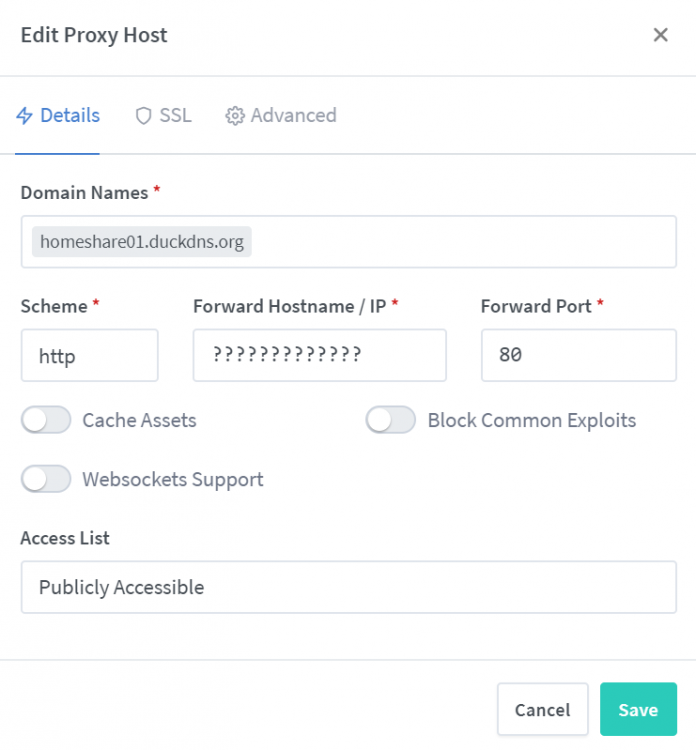Switch to the SSL tab
The width and height of the screenshot is (696, 750).
(164, 116)
